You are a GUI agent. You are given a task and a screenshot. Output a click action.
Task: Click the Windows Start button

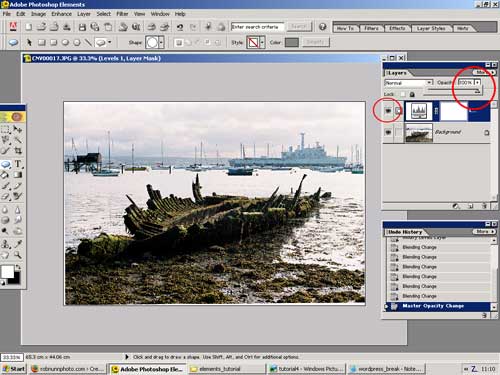pos(13,369)
